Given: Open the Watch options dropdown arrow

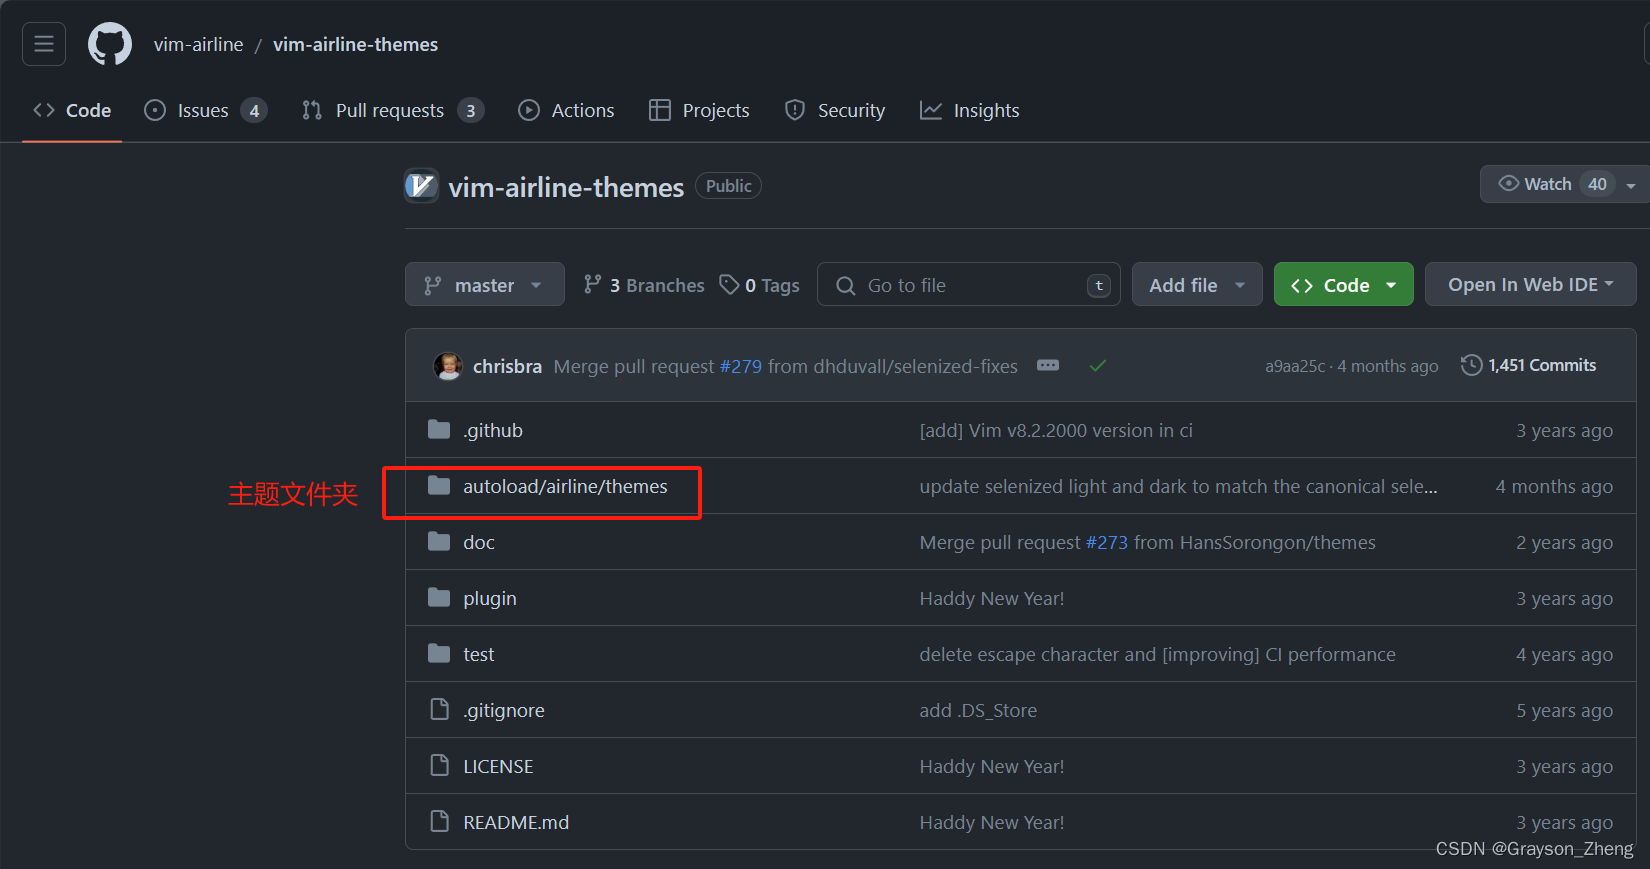Looking at the screenshot, I should pos(1631,185).
